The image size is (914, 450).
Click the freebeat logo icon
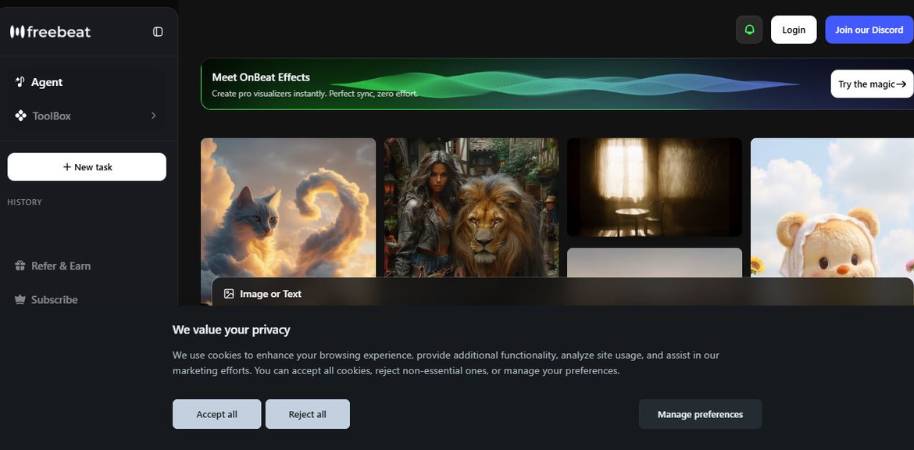click(17, 31)
